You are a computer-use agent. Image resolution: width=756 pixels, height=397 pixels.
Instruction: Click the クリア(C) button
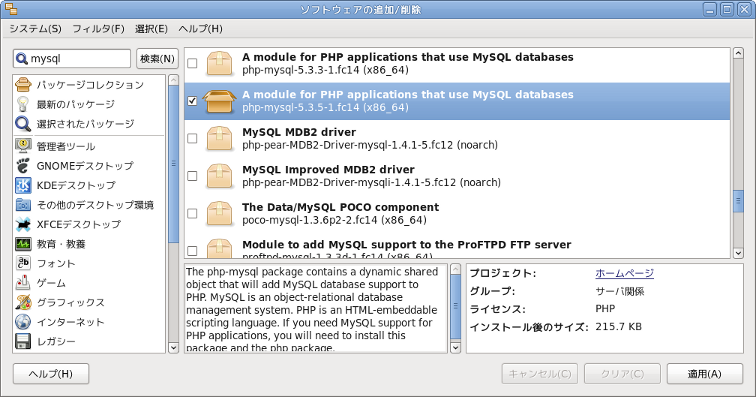[x=622, y=374]
